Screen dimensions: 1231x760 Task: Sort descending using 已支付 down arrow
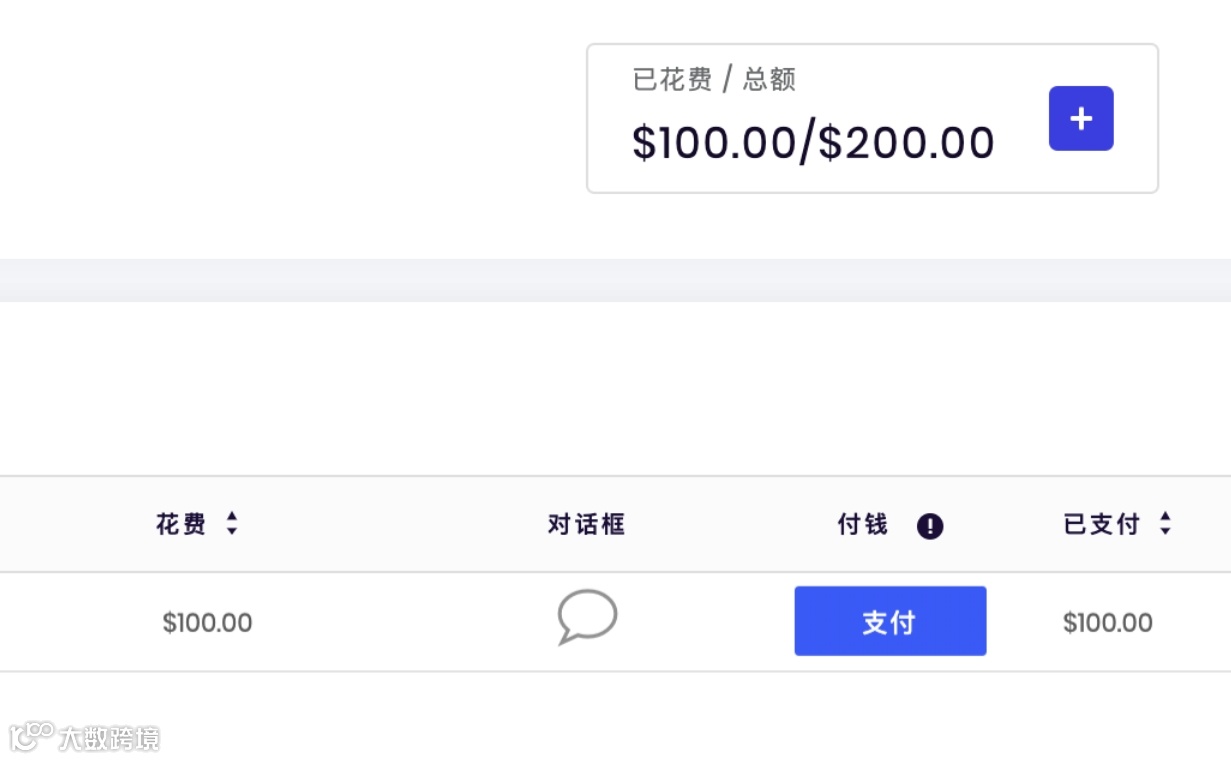point(1165,531)
